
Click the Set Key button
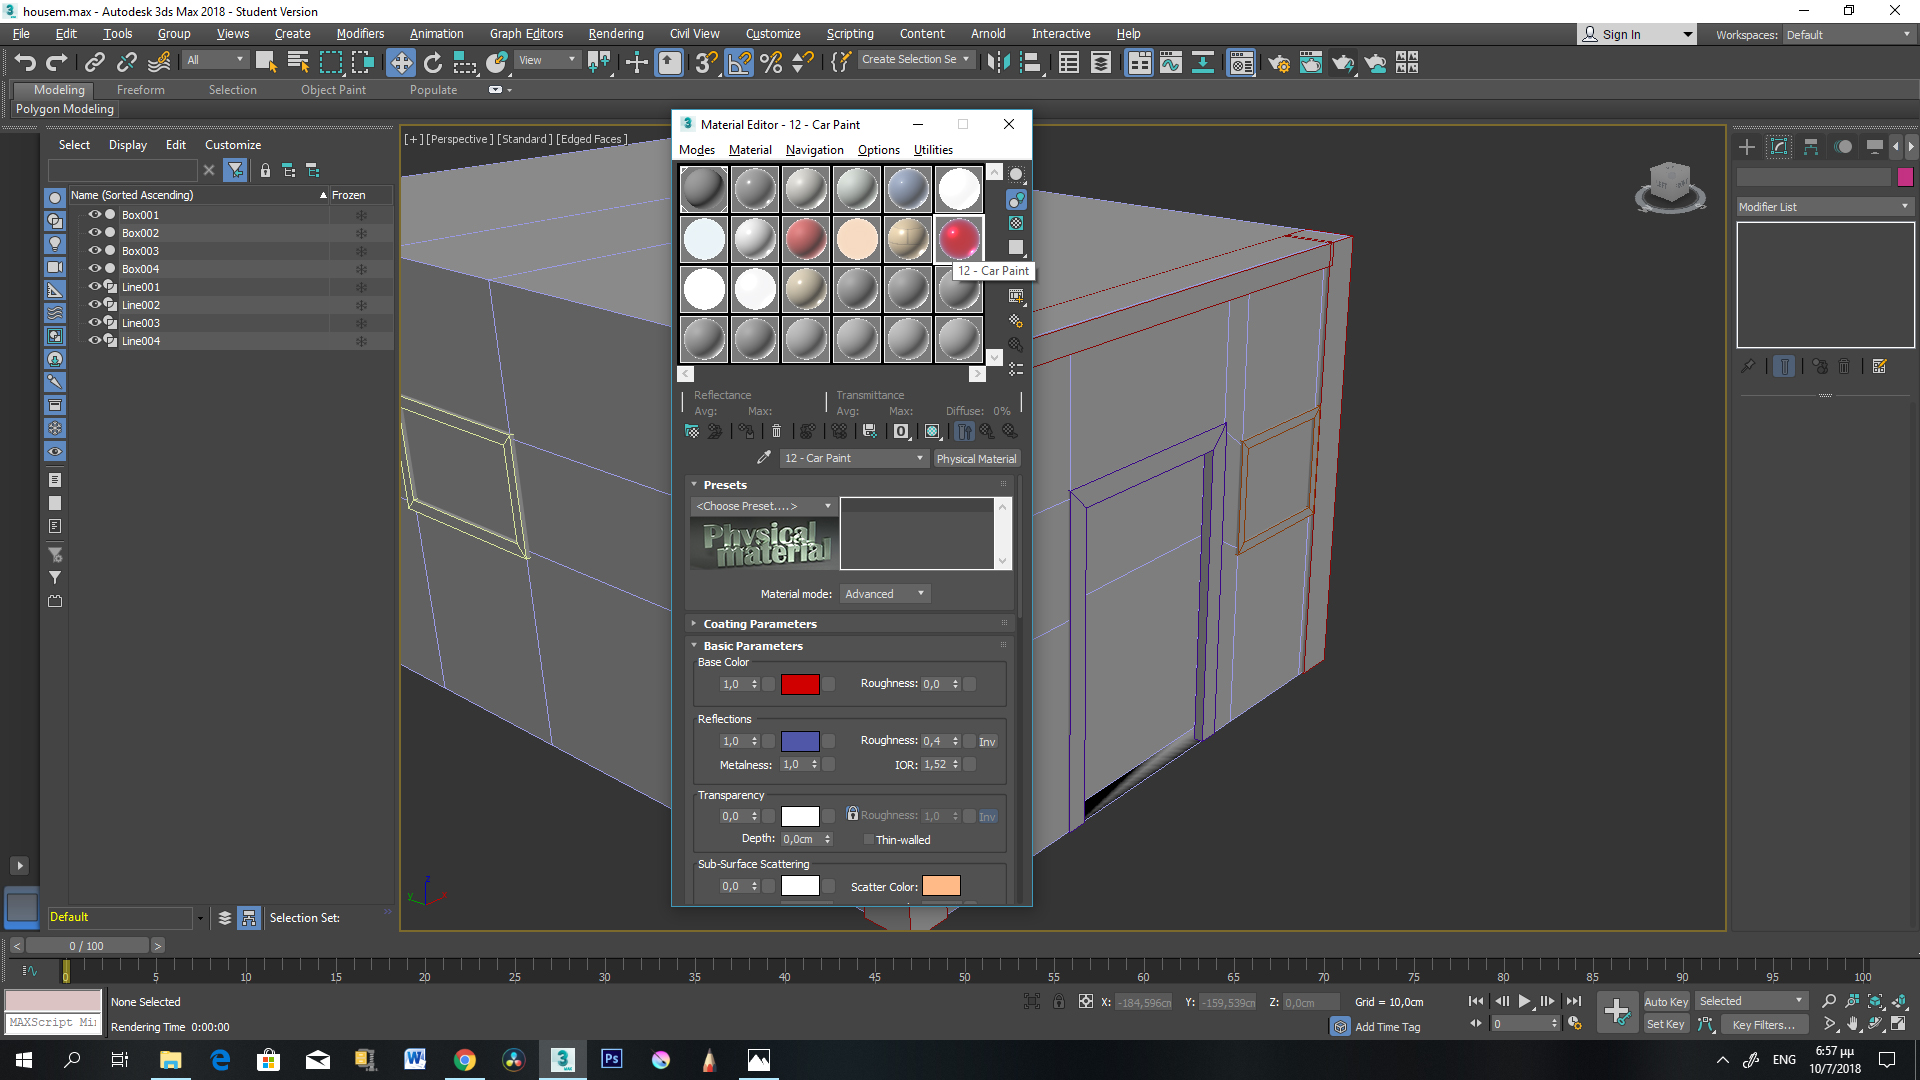pyautogui.click(x=1666, y=1025)
